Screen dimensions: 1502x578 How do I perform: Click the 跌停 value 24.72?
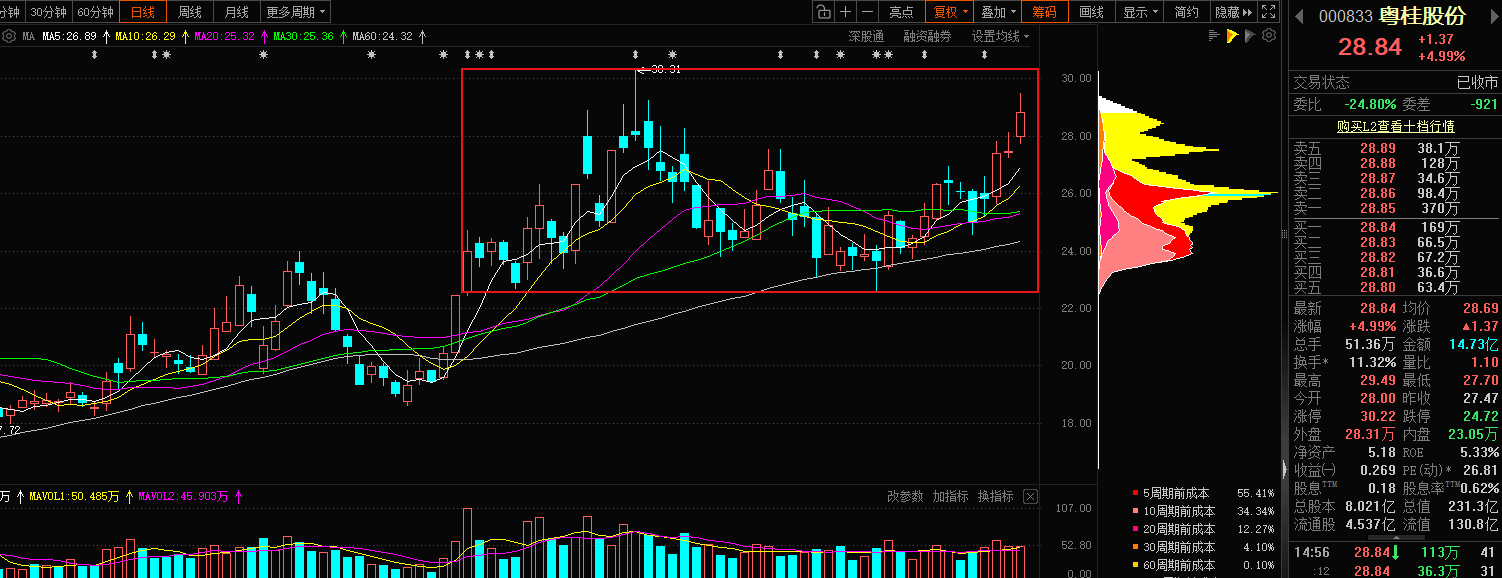(x=1480, y=416)
